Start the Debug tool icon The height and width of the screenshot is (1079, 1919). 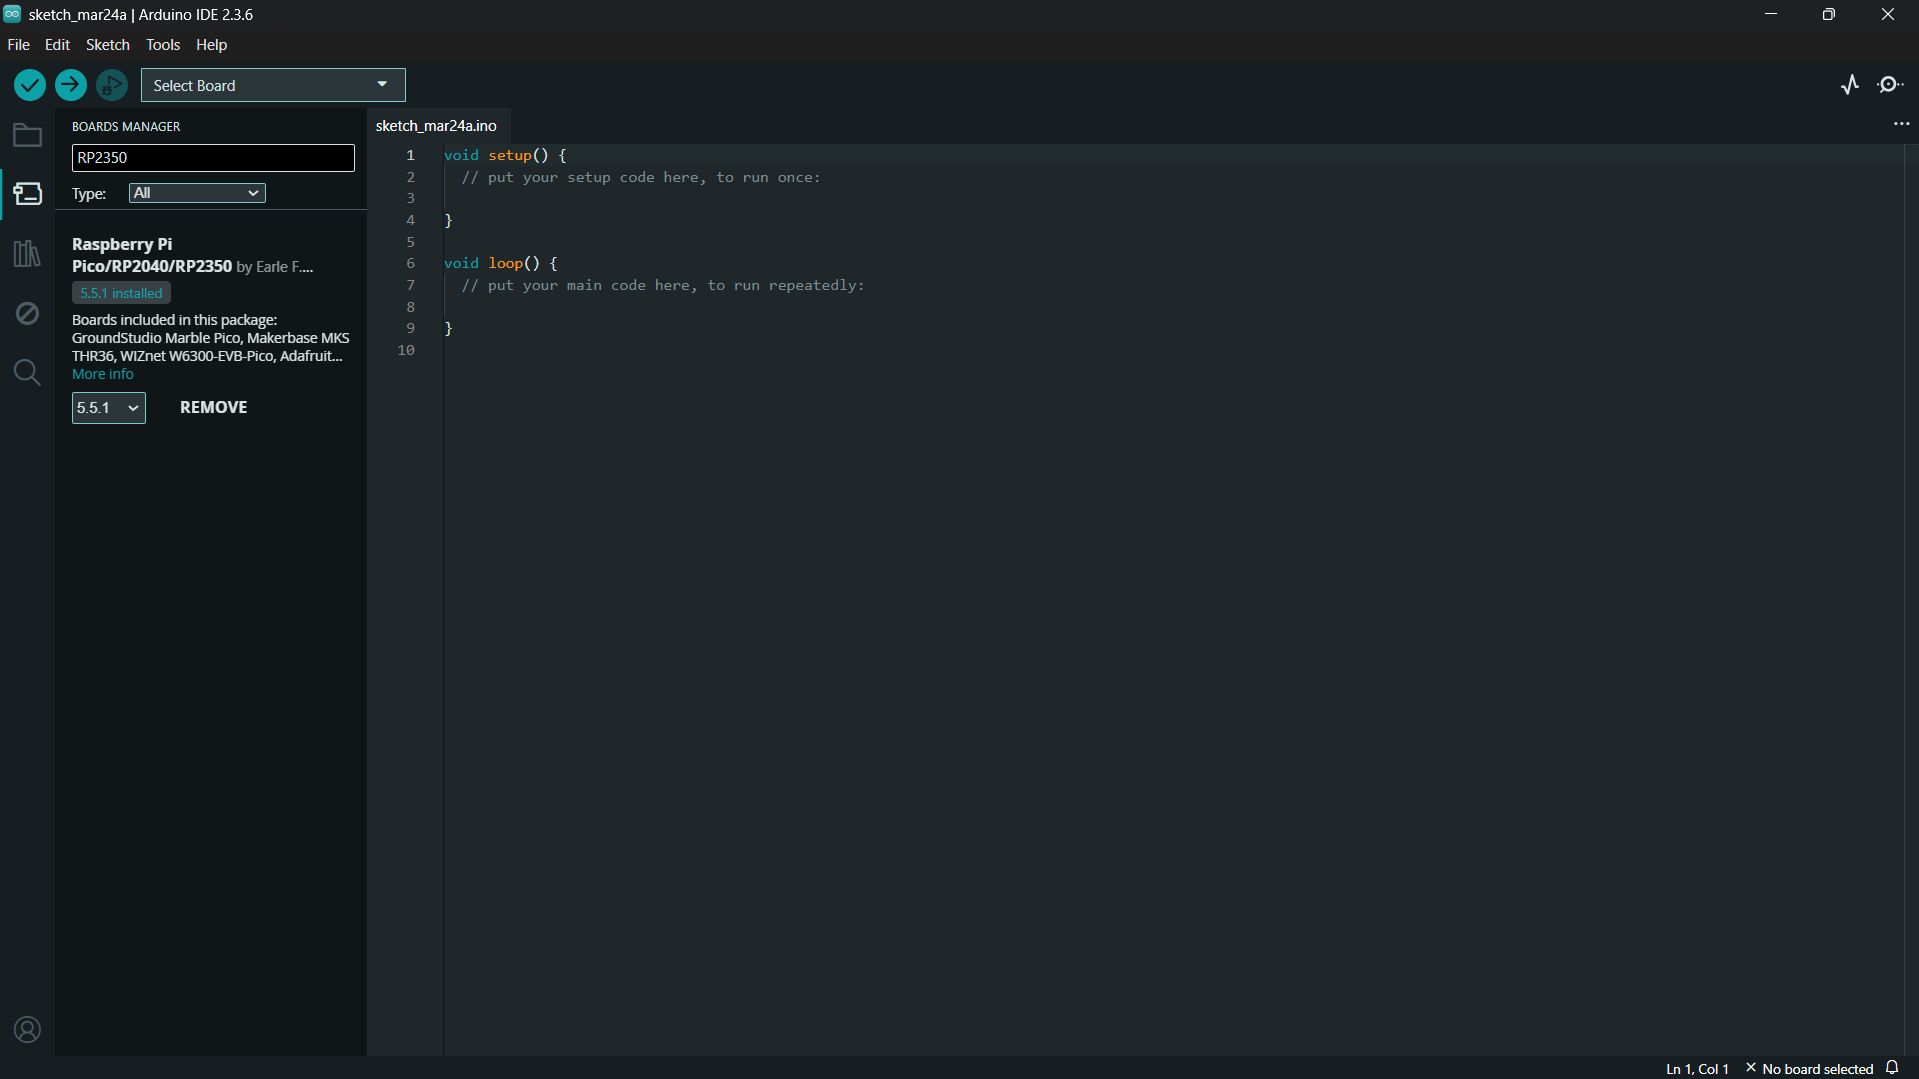pos(112,85)
